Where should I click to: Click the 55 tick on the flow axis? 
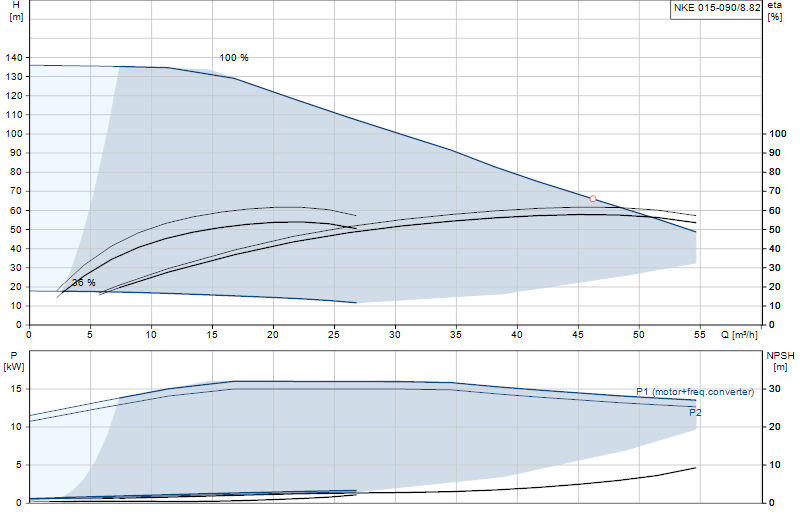tap(699, 335)
